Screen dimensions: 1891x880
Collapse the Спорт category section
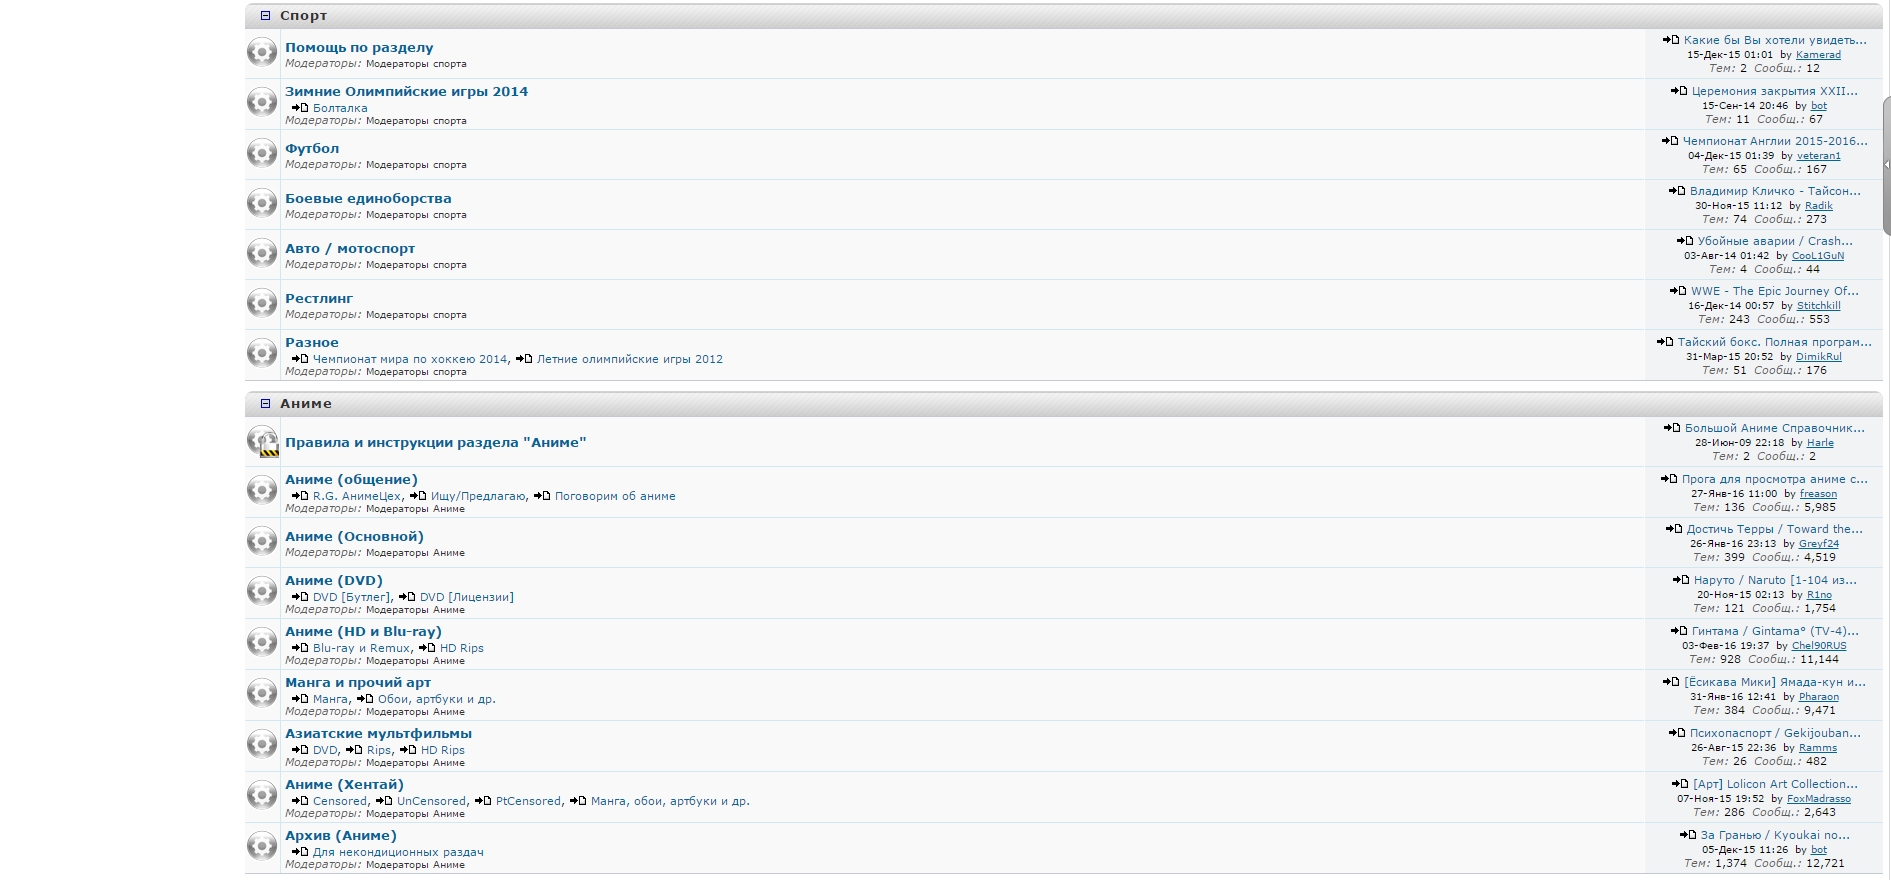pos(265,16)
